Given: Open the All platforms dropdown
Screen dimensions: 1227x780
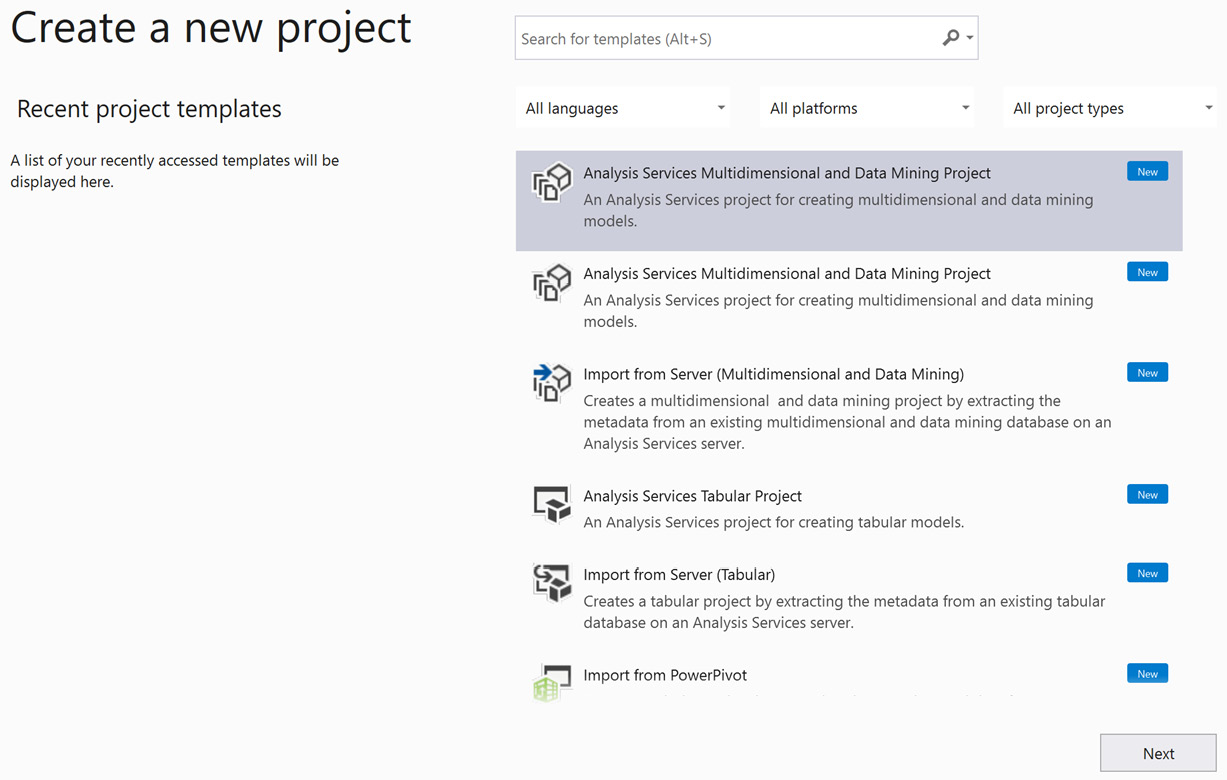Looking at the screenshot, I should pos(868,108).
